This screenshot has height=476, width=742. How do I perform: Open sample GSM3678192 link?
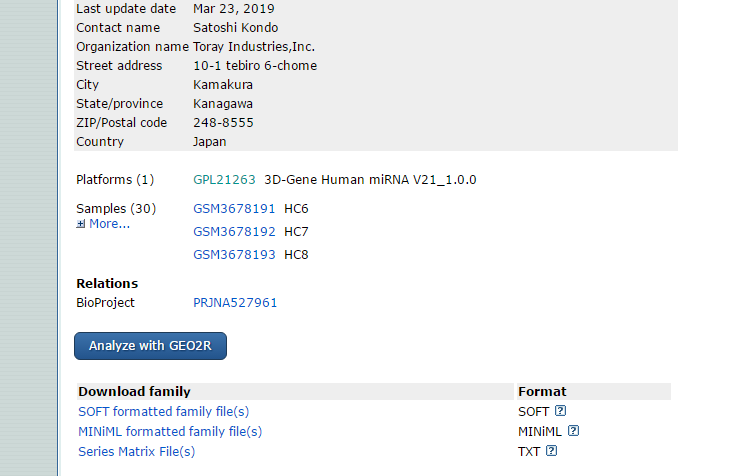tap(234, 232)
